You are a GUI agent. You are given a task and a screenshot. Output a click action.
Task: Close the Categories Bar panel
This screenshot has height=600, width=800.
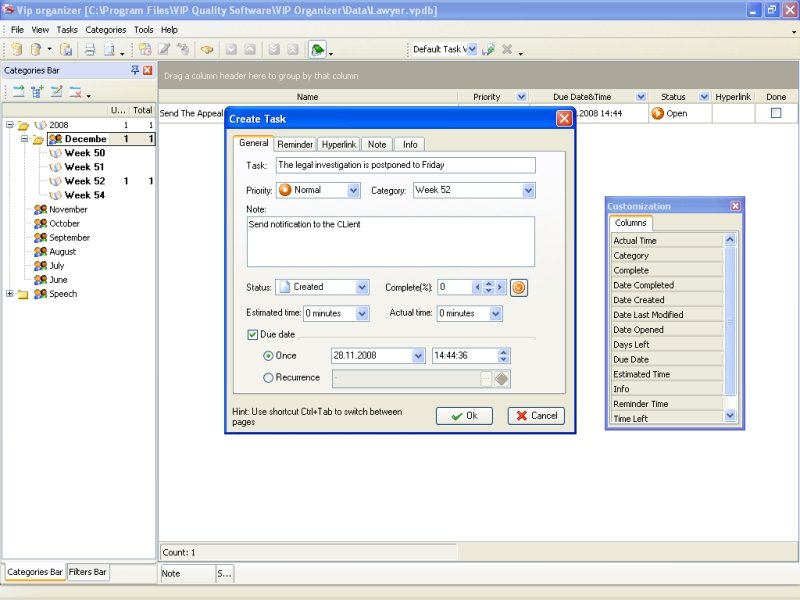tap(148, 71)
